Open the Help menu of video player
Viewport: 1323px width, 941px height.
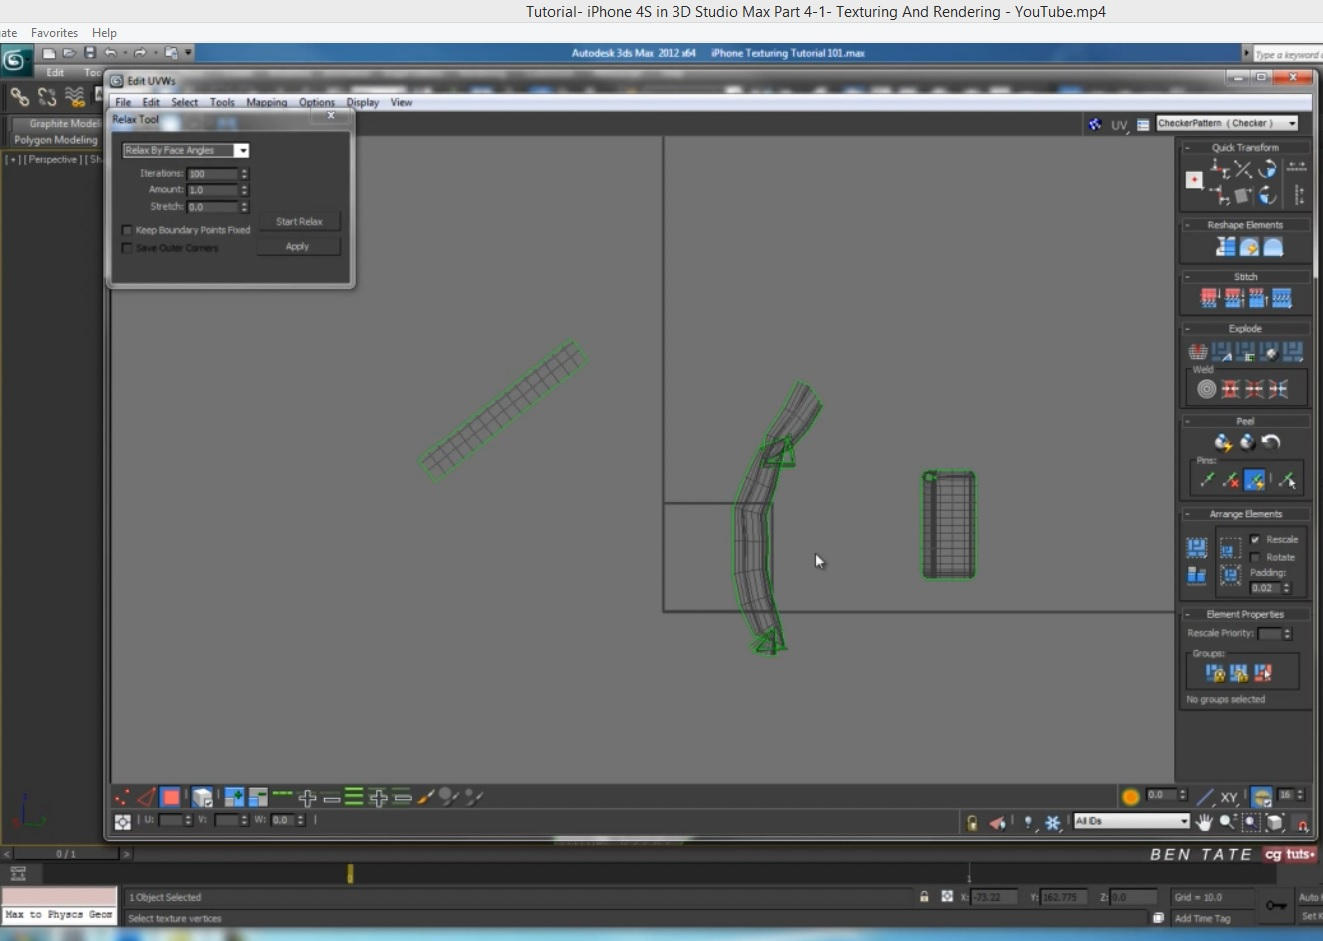(104, 33)
